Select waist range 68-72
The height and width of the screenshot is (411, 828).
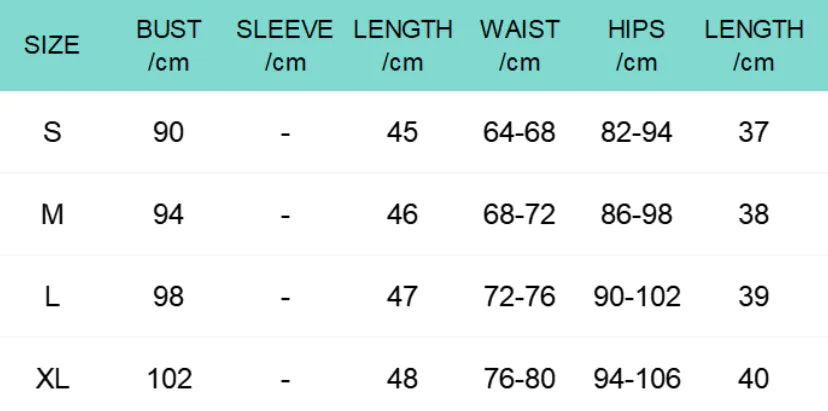[519, 214]
